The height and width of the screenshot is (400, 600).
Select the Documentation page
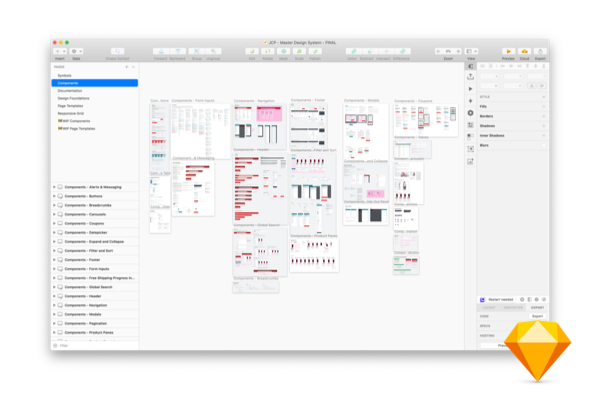coord(95,91)
